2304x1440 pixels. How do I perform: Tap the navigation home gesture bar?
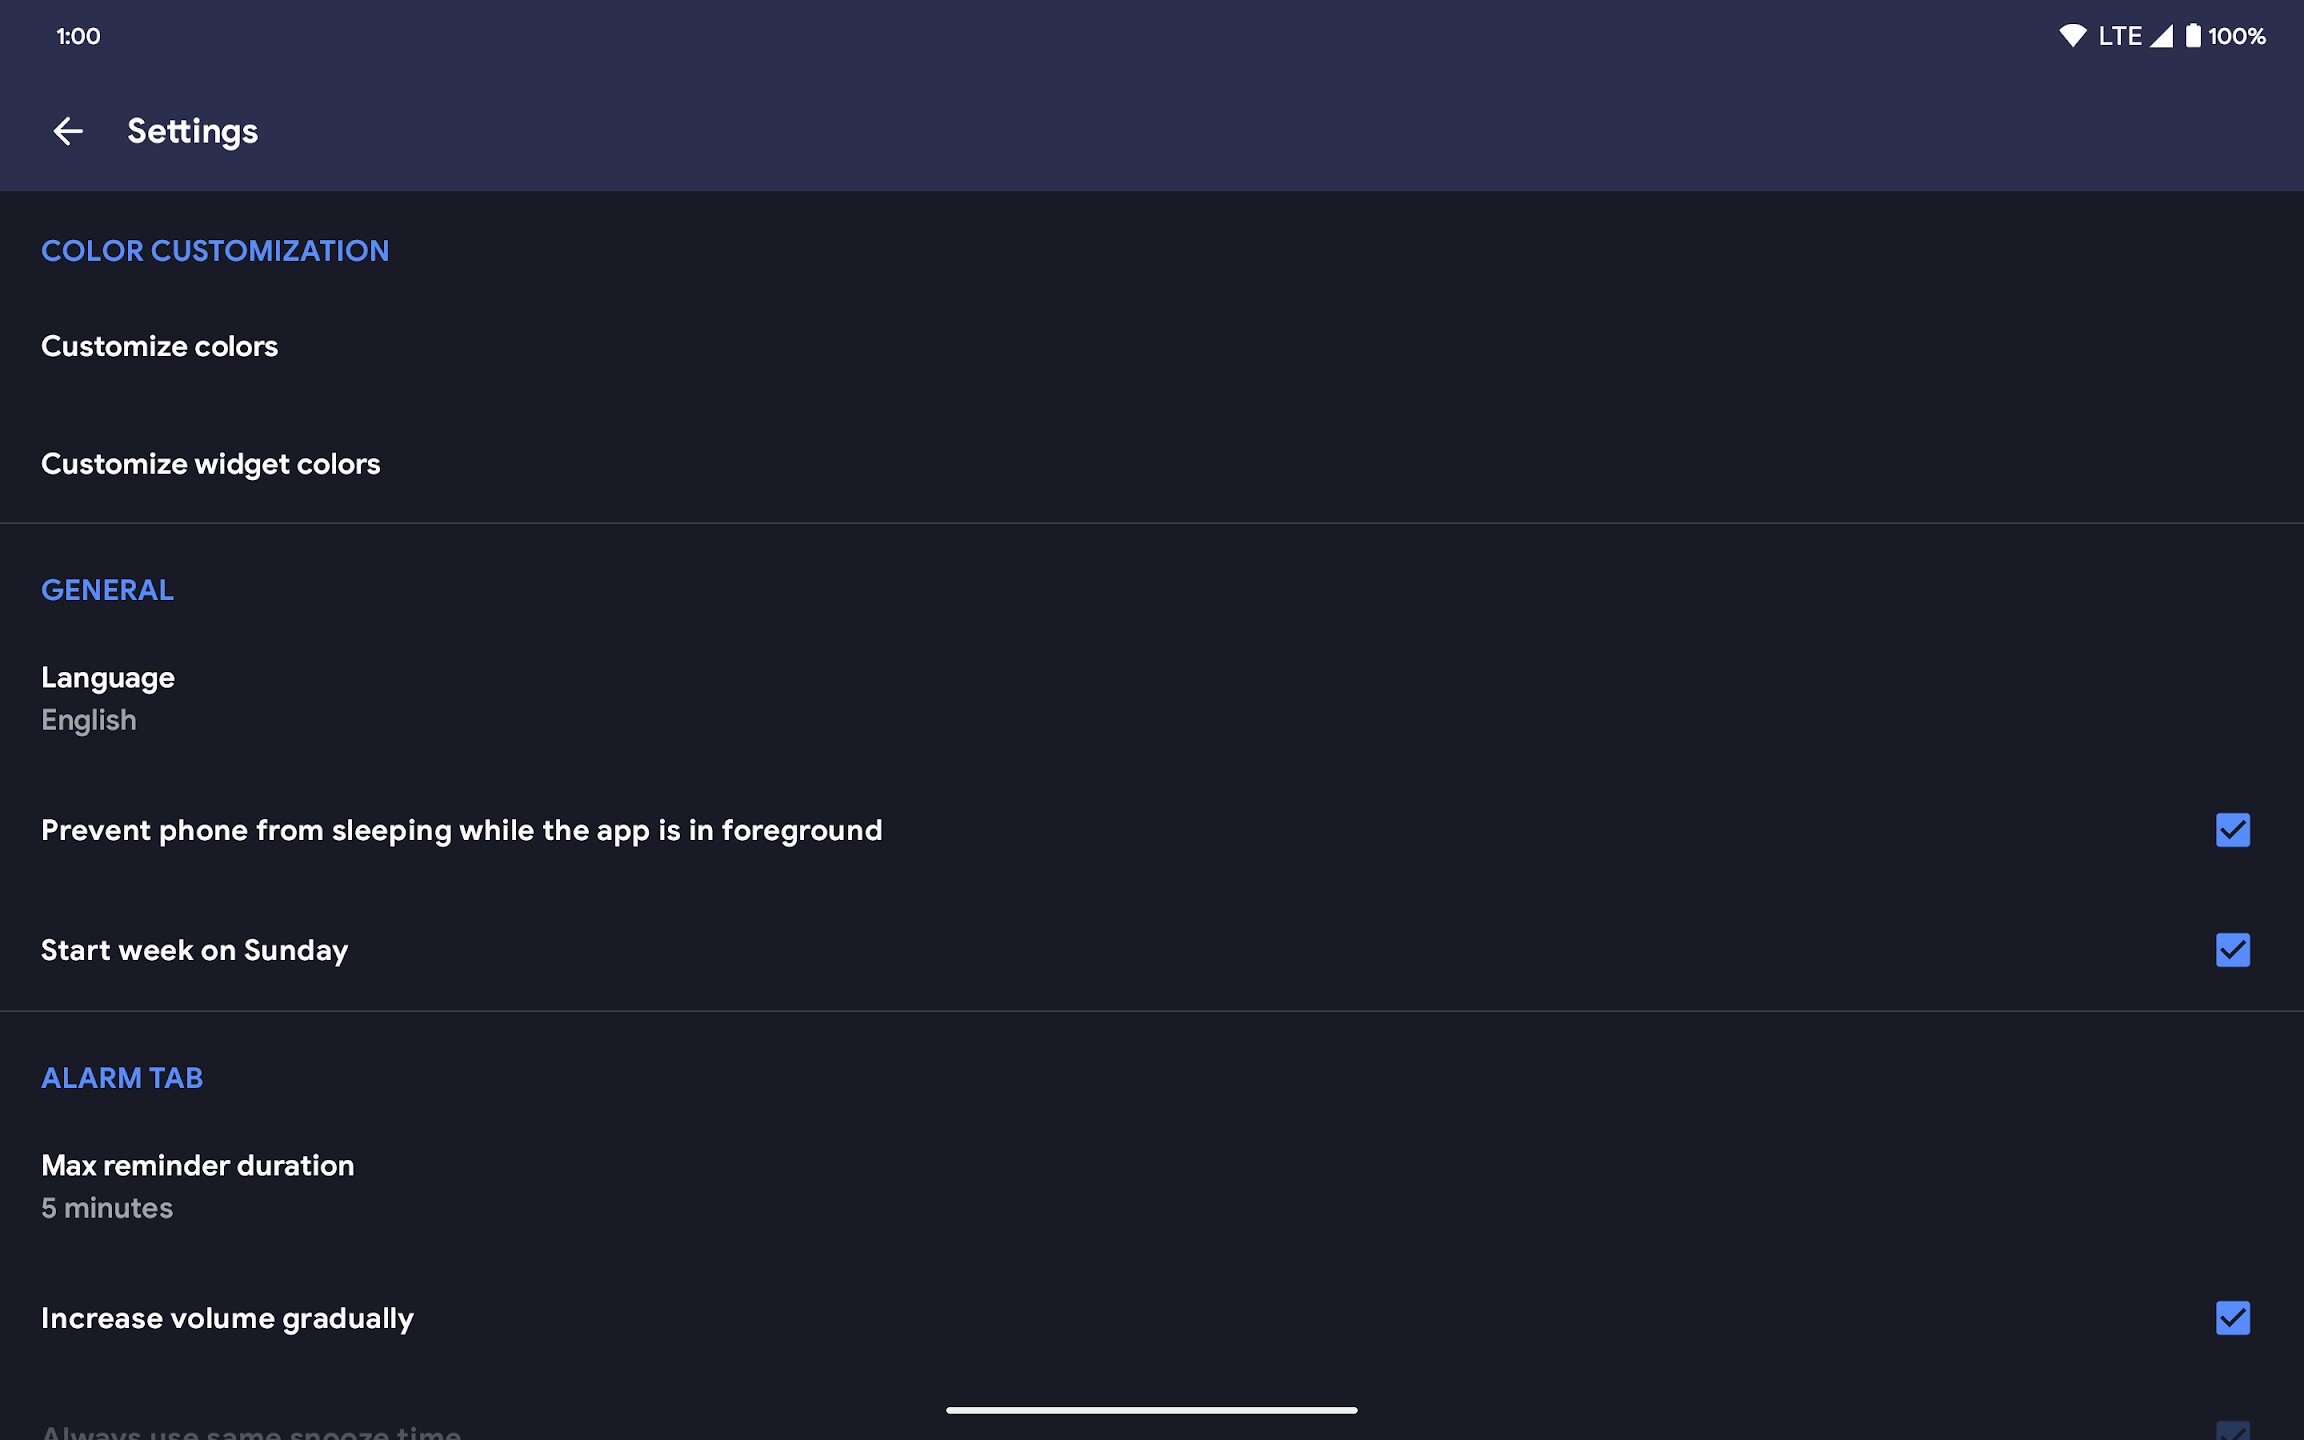[x=1152, y=1410]
